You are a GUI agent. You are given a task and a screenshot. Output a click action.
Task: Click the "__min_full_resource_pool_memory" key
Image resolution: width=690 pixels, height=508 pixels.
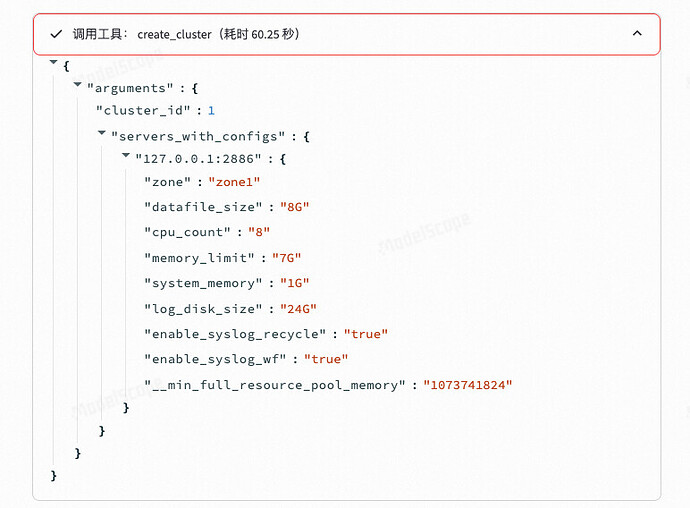(x=275, y=385)
